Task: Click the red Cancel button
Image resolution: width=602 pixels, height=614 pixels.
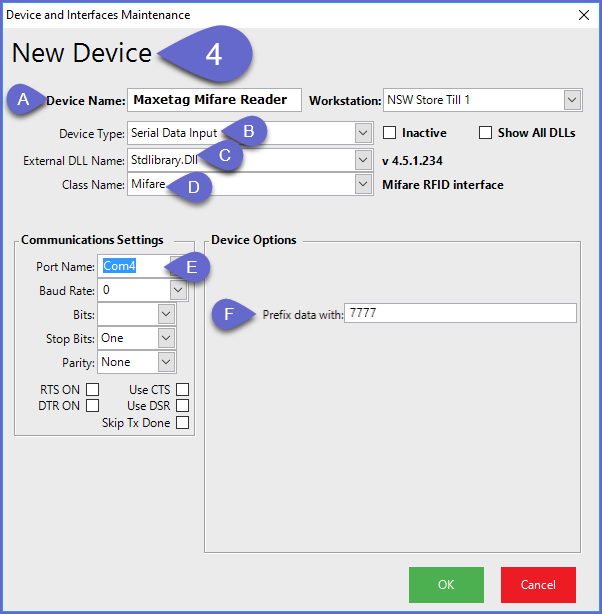Action: (x=538, y=585)
